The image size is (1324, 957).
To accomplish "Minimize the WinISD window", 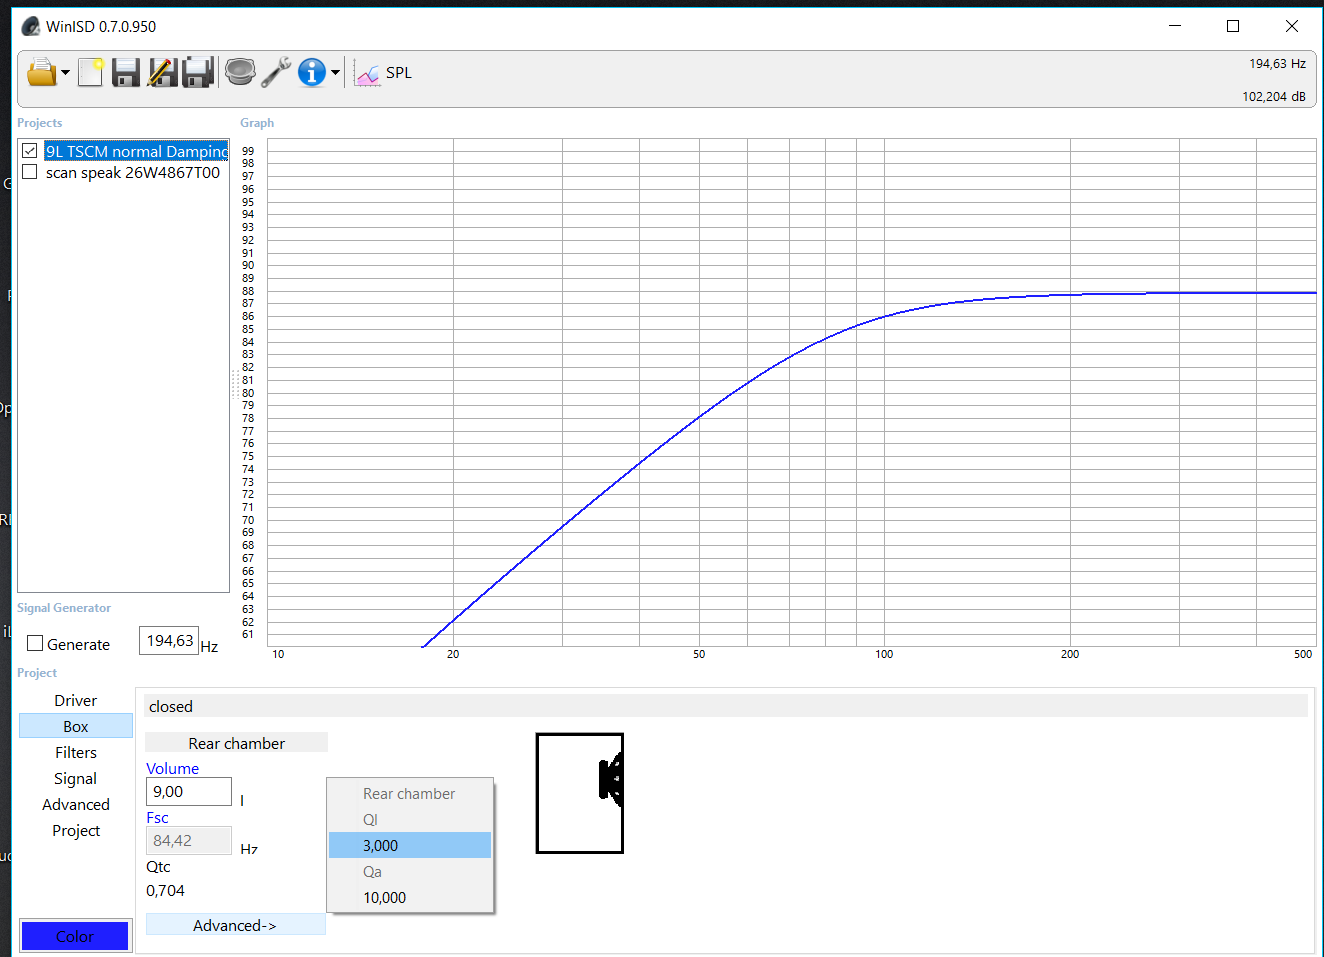I will [x=1175, y=26].
